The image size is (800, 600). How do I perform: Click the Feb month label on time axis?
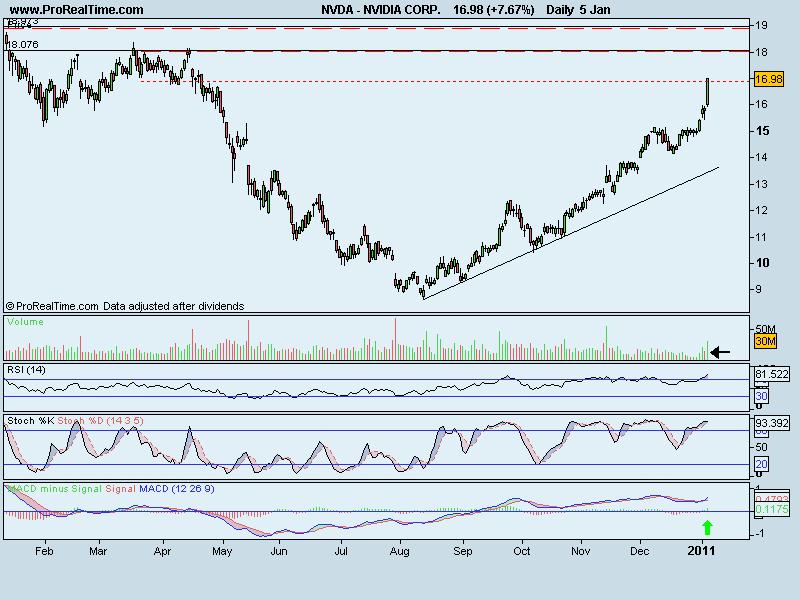tap(44, 551)
